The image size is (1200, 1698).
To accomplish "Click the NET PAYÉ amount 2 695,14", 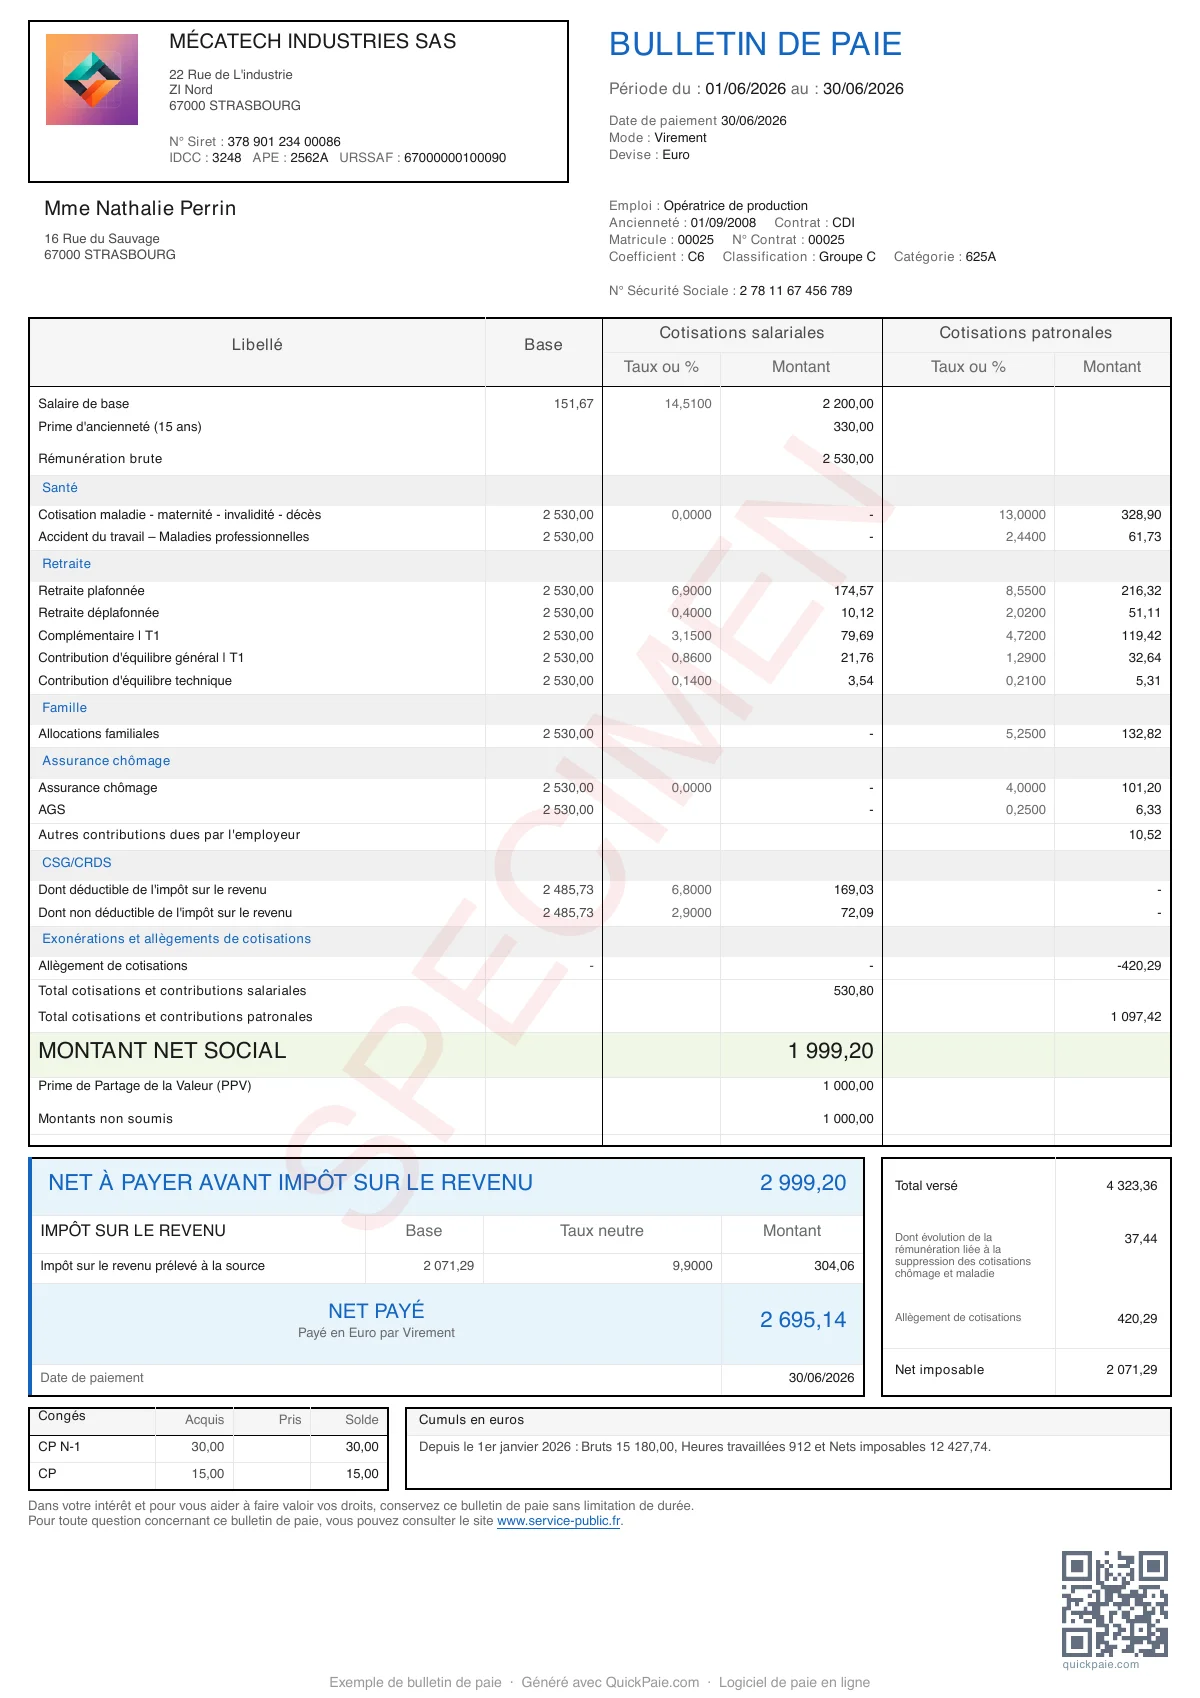I will tap(802, 1320).
